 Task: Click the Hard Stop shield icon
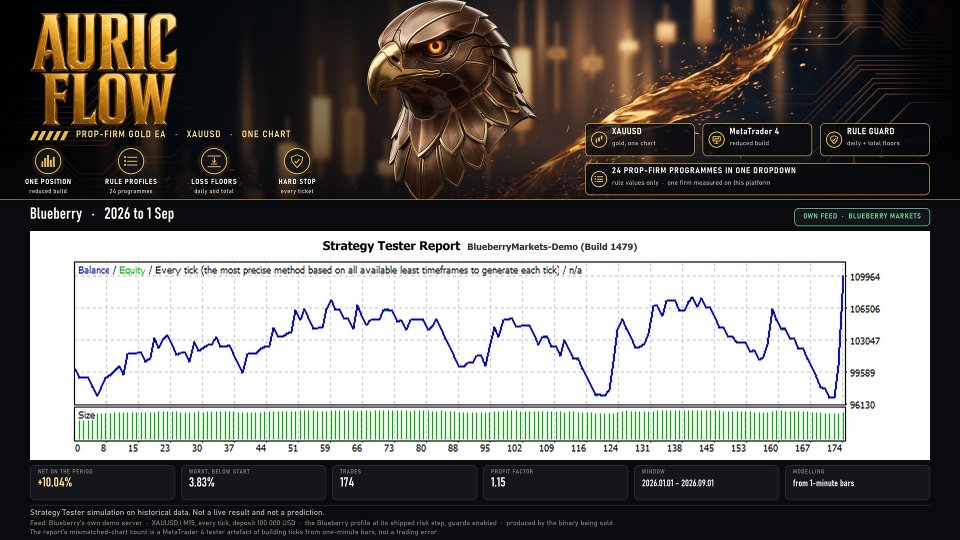(297, 162)
